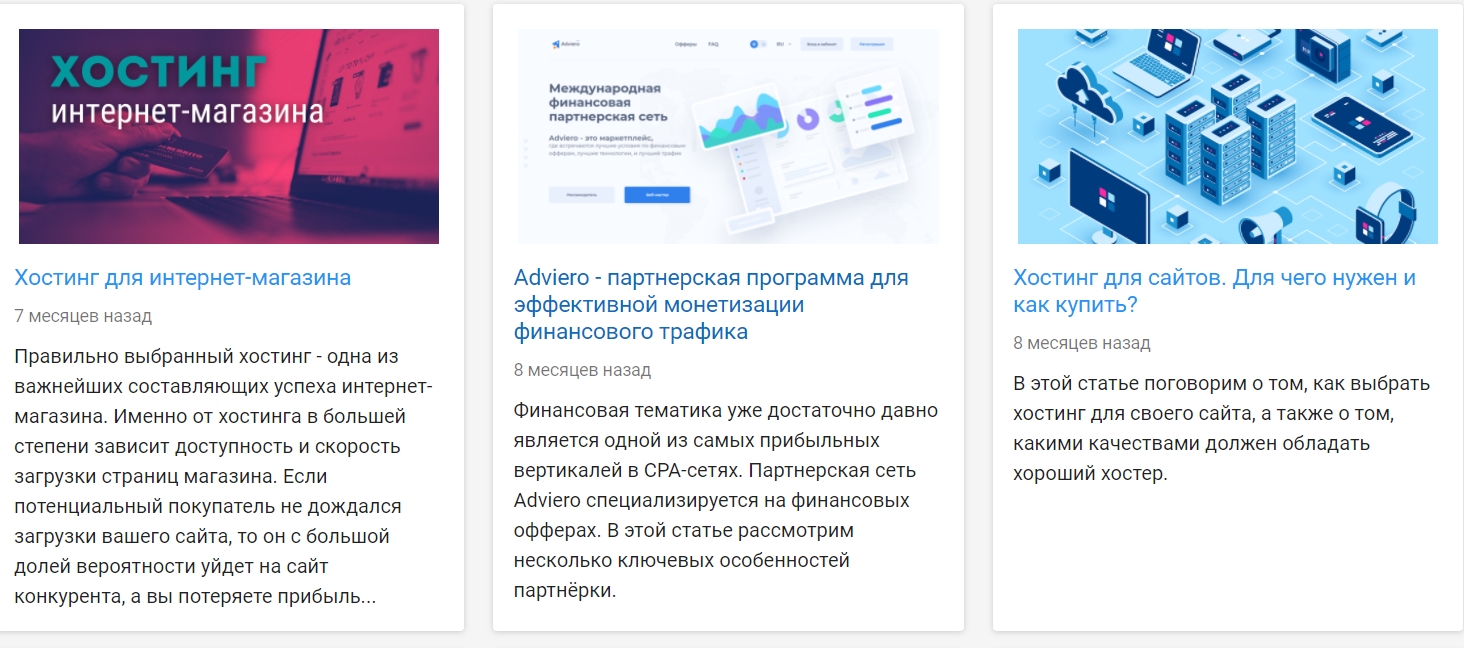The width and height of the screenshot is (1464, 648).
Task: Click the donut chart graphic in the Adviero banner
Action: point(807,118)
